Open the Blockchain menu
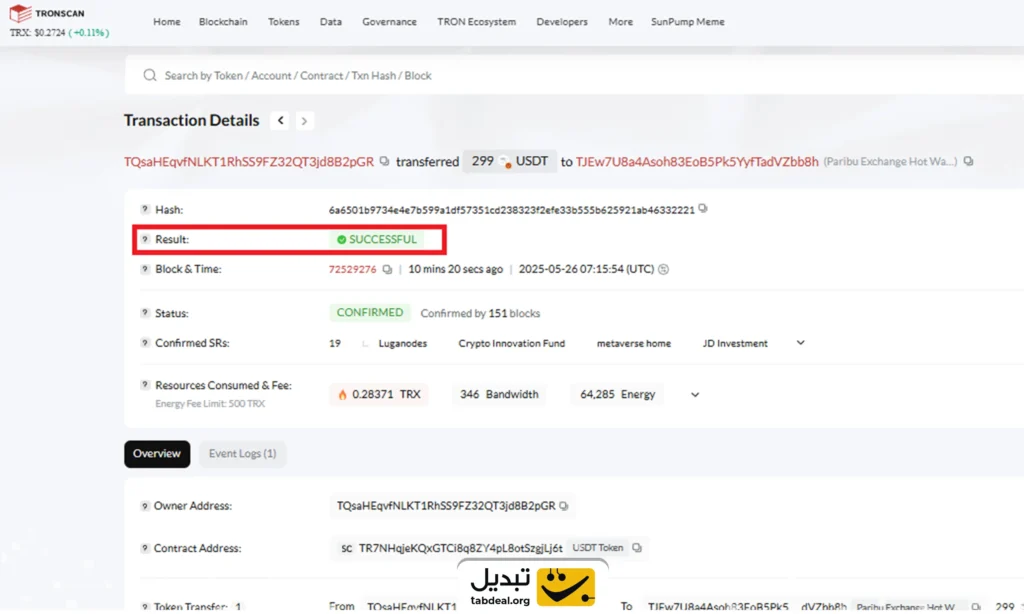The image size is (1024, 614). coord(223,22)
